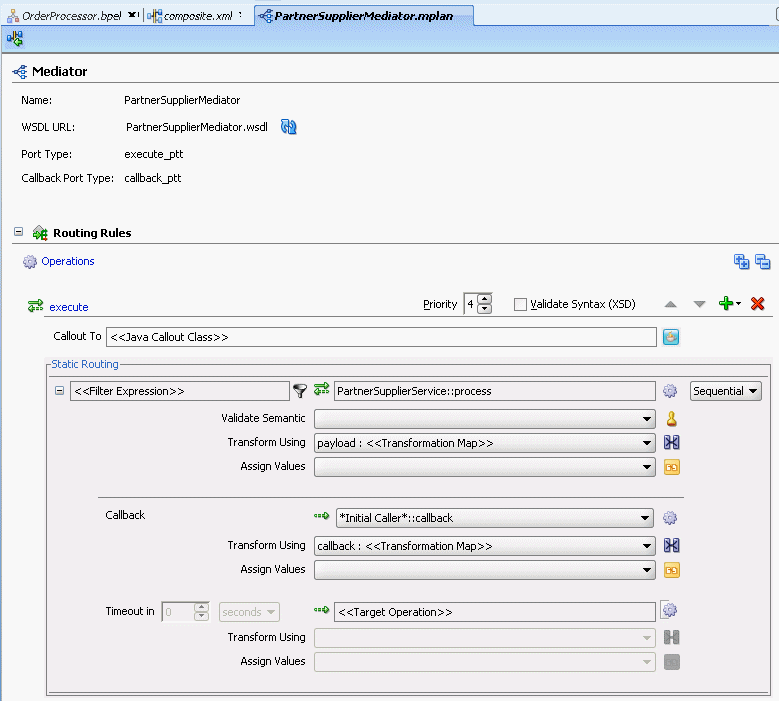Increase Priority value with up spinner
The height and width of the screenshot is (701, 779).
coord(484,299)
